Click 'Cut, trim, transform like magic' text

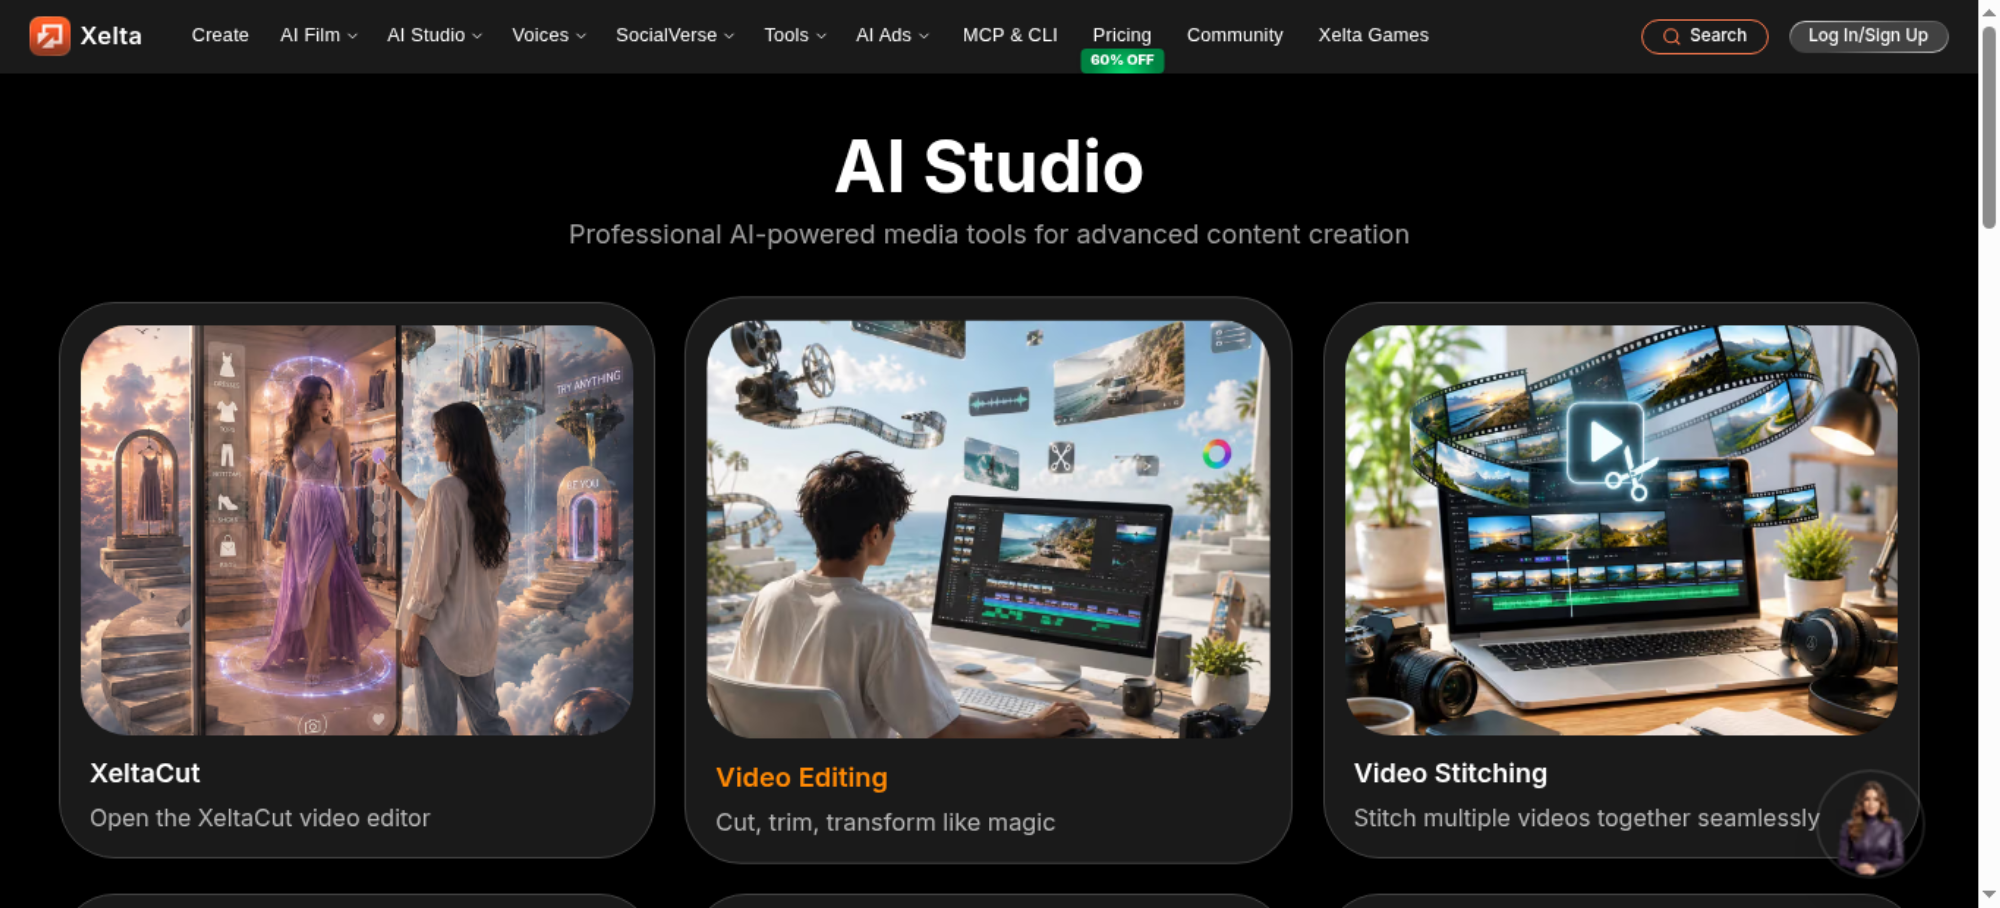pos(885,822)
